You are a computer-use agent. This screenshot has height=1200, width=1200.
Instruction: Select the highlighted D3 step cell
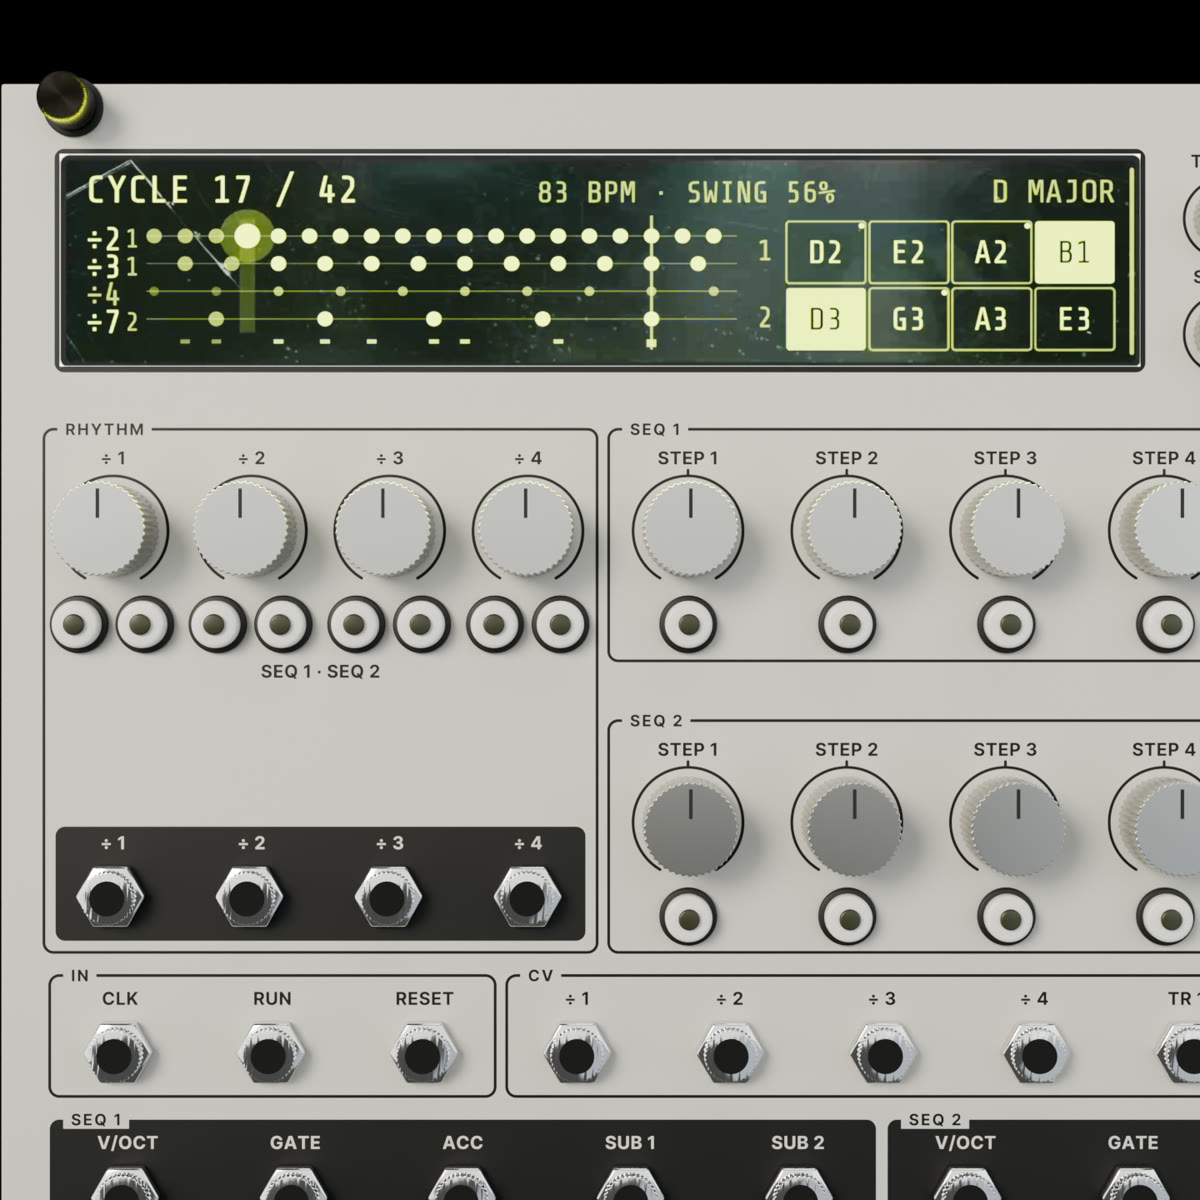pyautogui.click(x=826, y=319)
